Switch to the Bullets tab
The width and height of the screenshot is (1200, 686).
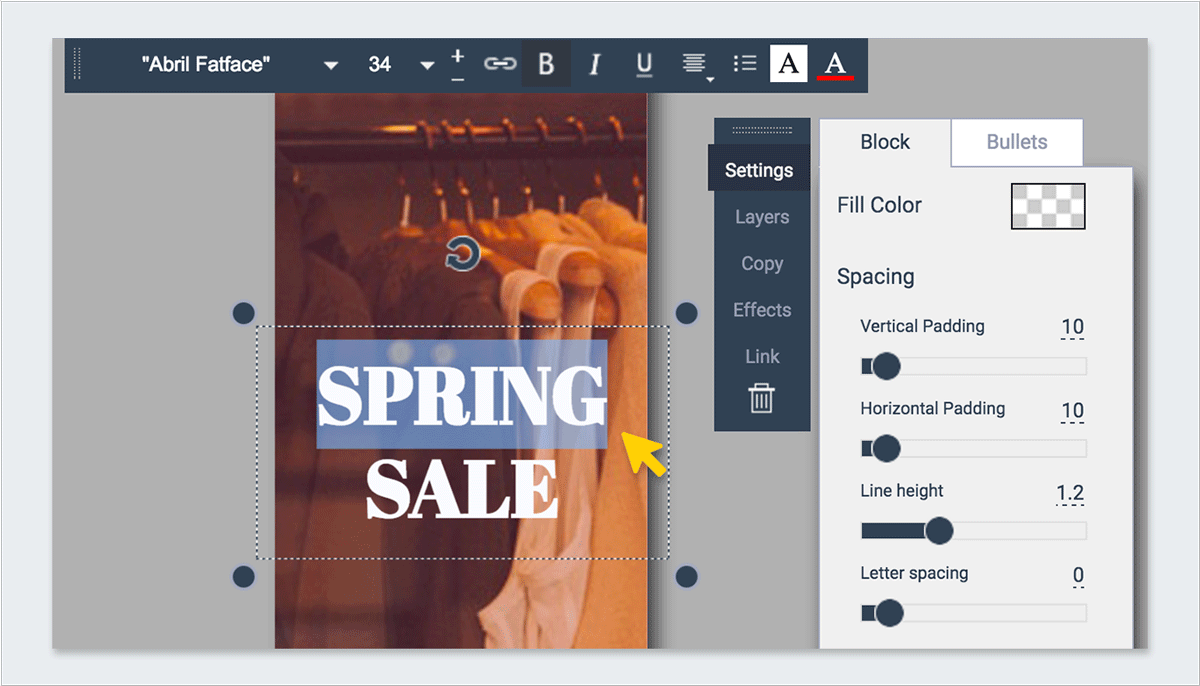click(1016, 142)
